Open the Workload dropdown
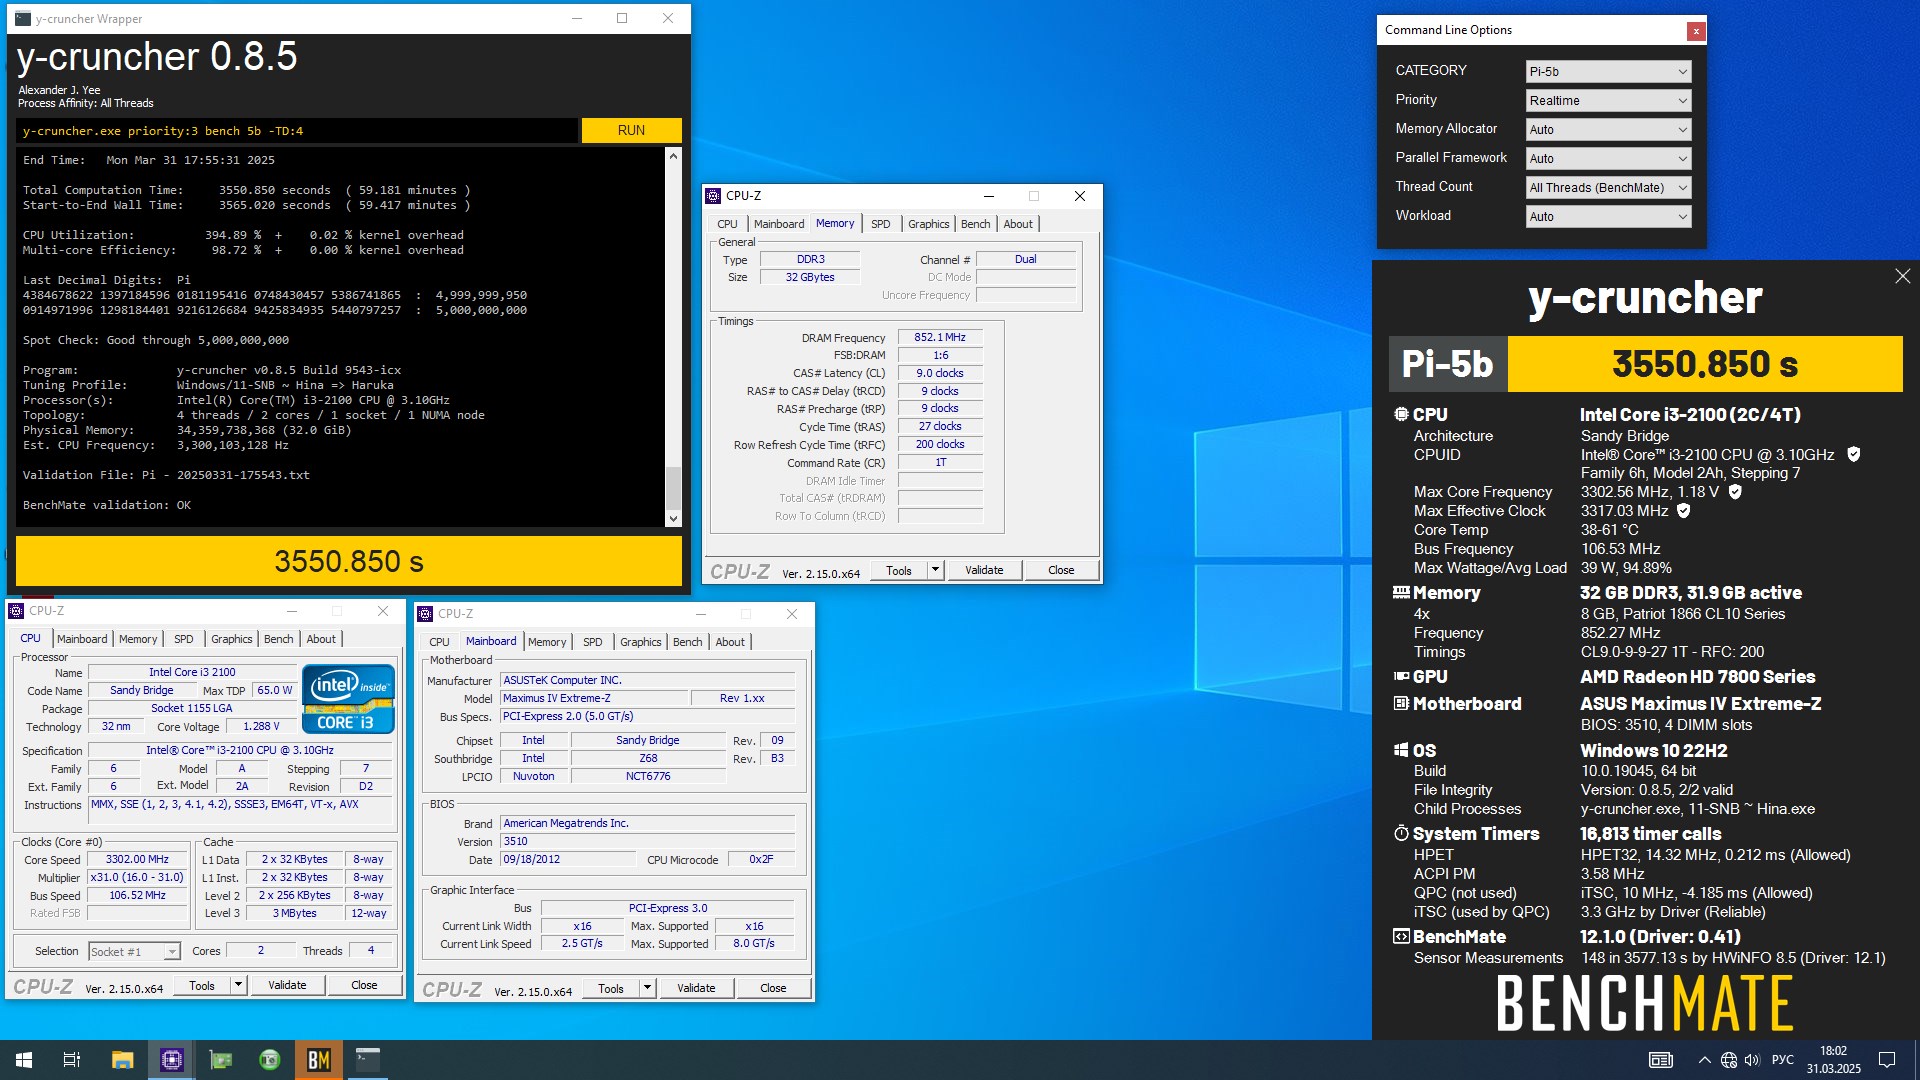1920x1080 pixels. (x=1608, y=217)
